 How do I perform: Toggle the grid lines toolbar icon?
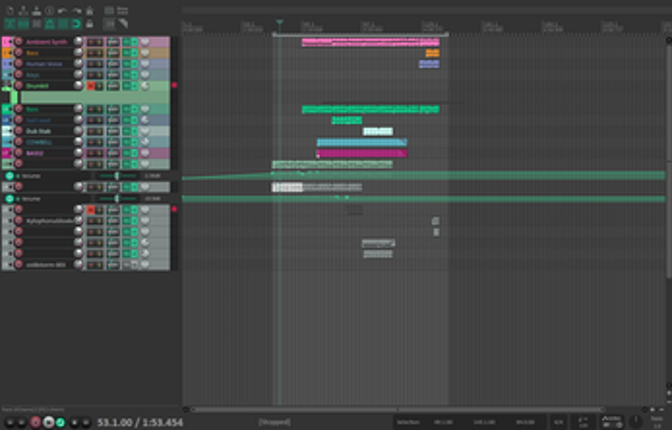point(35,23)
